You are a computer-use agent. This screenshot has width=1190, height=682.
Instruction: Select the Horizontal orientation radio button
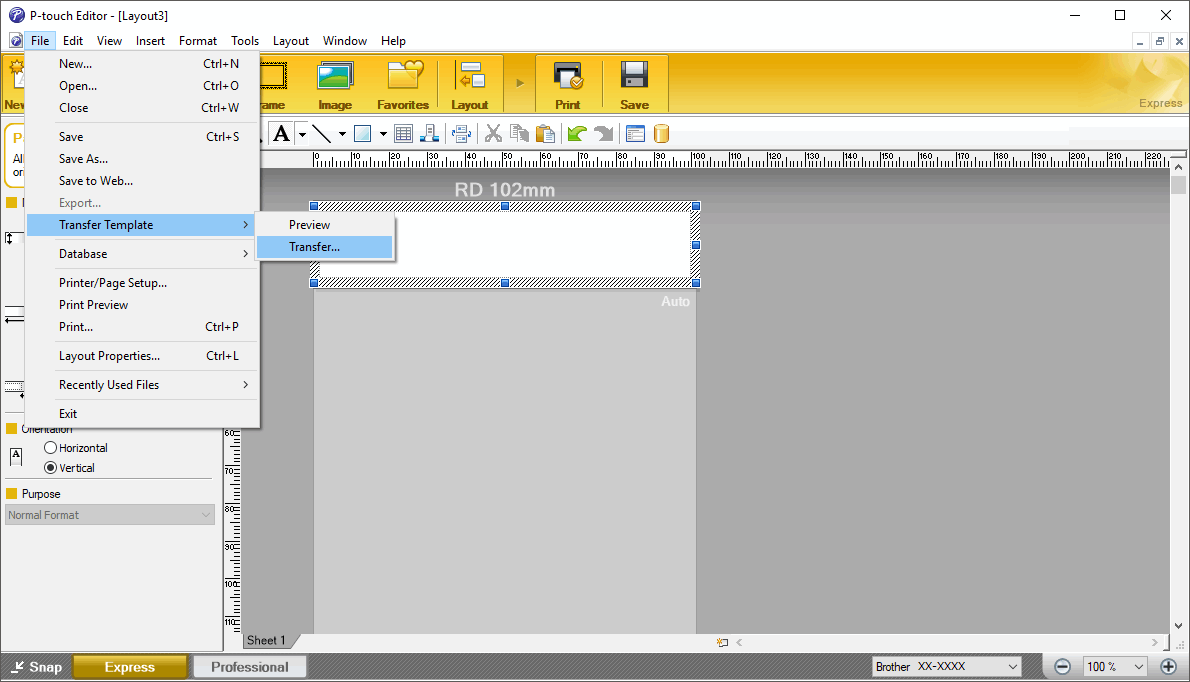click(51, 448)
